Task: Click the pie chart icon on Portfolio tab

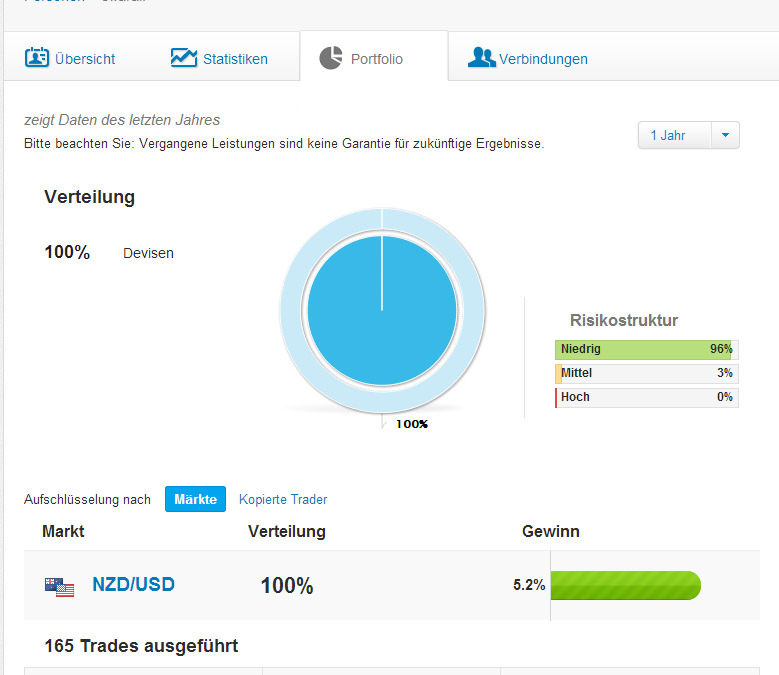Action: click(331, 58)
